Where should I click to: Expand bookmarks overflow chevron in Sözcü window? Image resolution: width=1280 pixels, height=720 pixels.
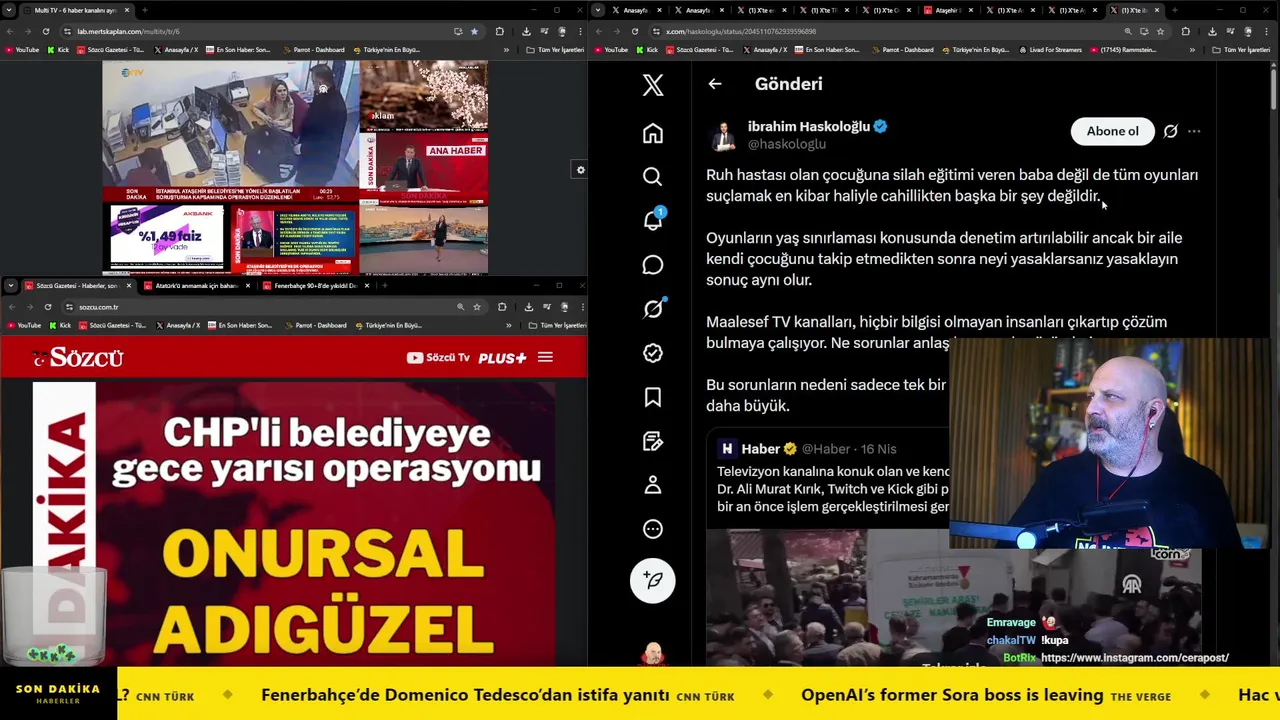point(508,325)
